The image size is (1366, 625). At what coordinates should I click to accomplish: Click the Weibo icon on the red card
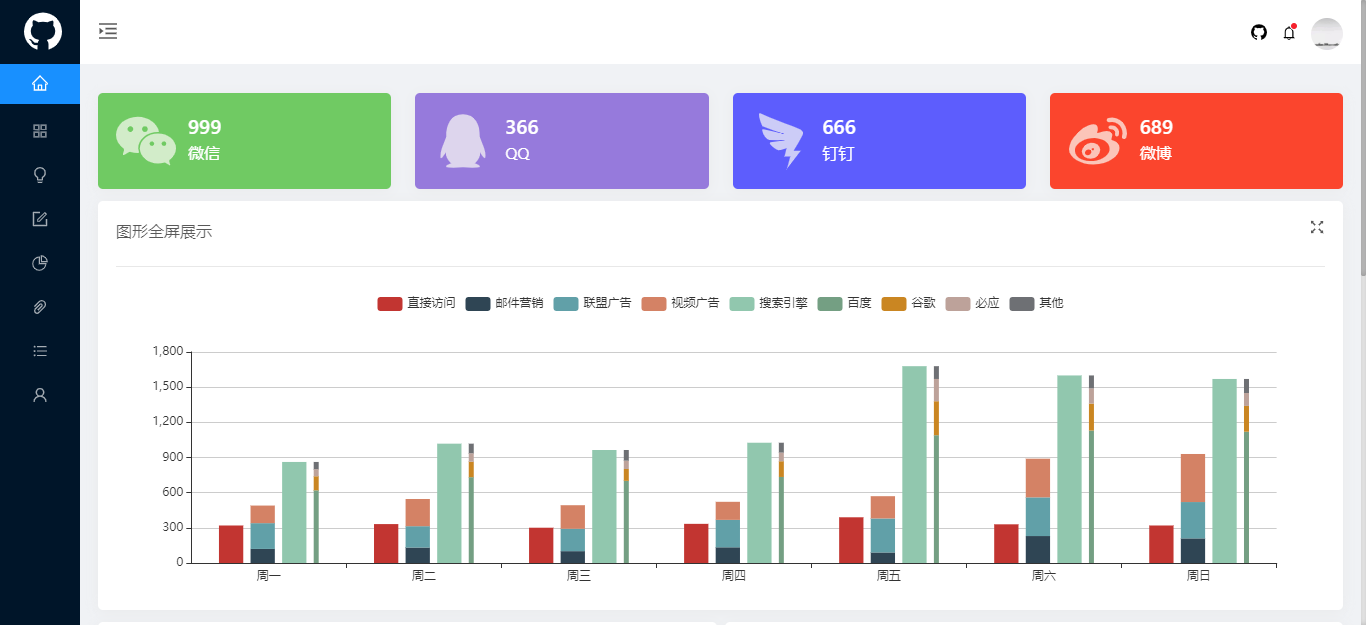click(x=1098, y=142)
